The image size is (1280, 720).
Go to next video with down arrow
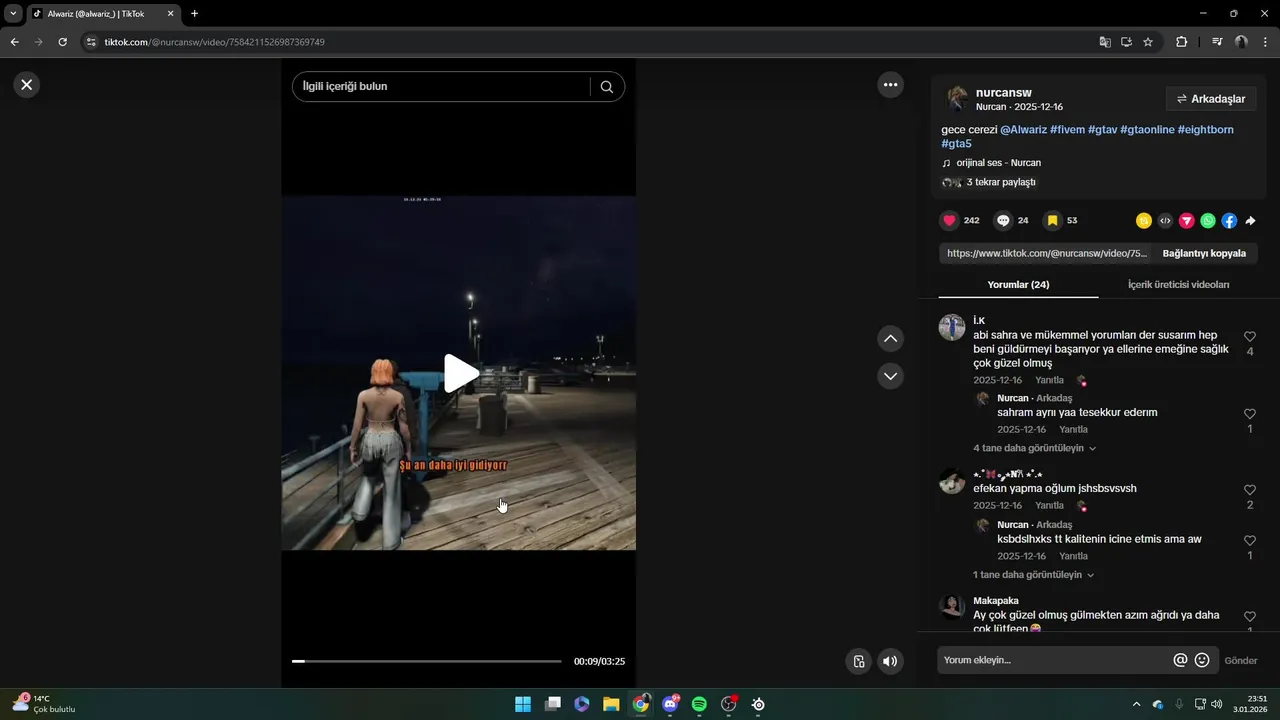click(x=890, y=376)
